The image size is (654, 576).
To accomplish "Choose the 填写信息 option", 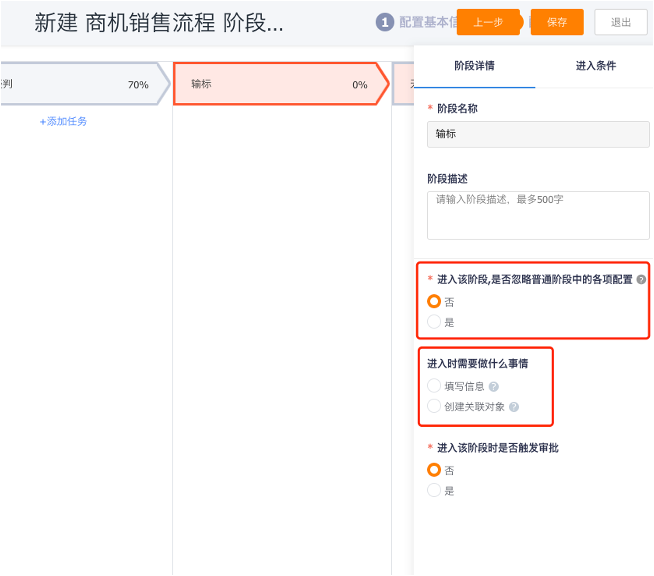I will [434, 386].
